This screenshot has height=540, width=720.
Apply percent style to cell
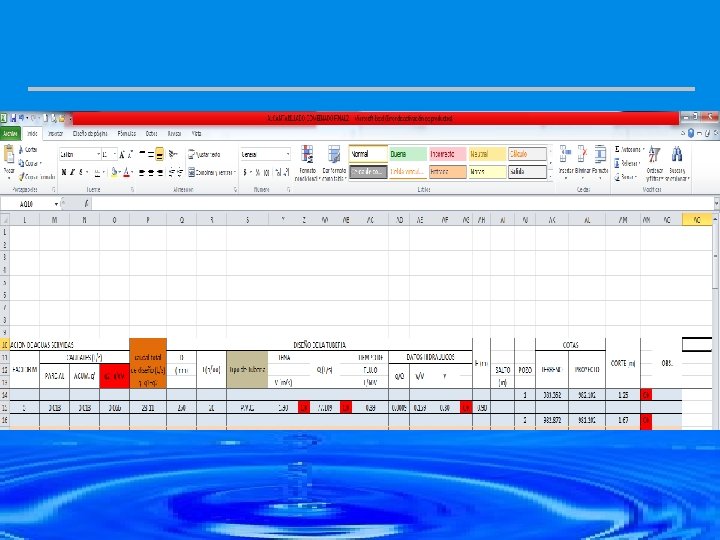tap(258, 173)
